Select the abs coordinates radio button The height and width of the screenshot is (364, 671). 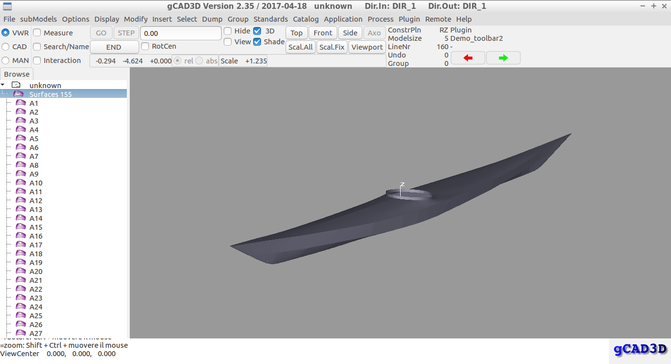coord(199,61)
